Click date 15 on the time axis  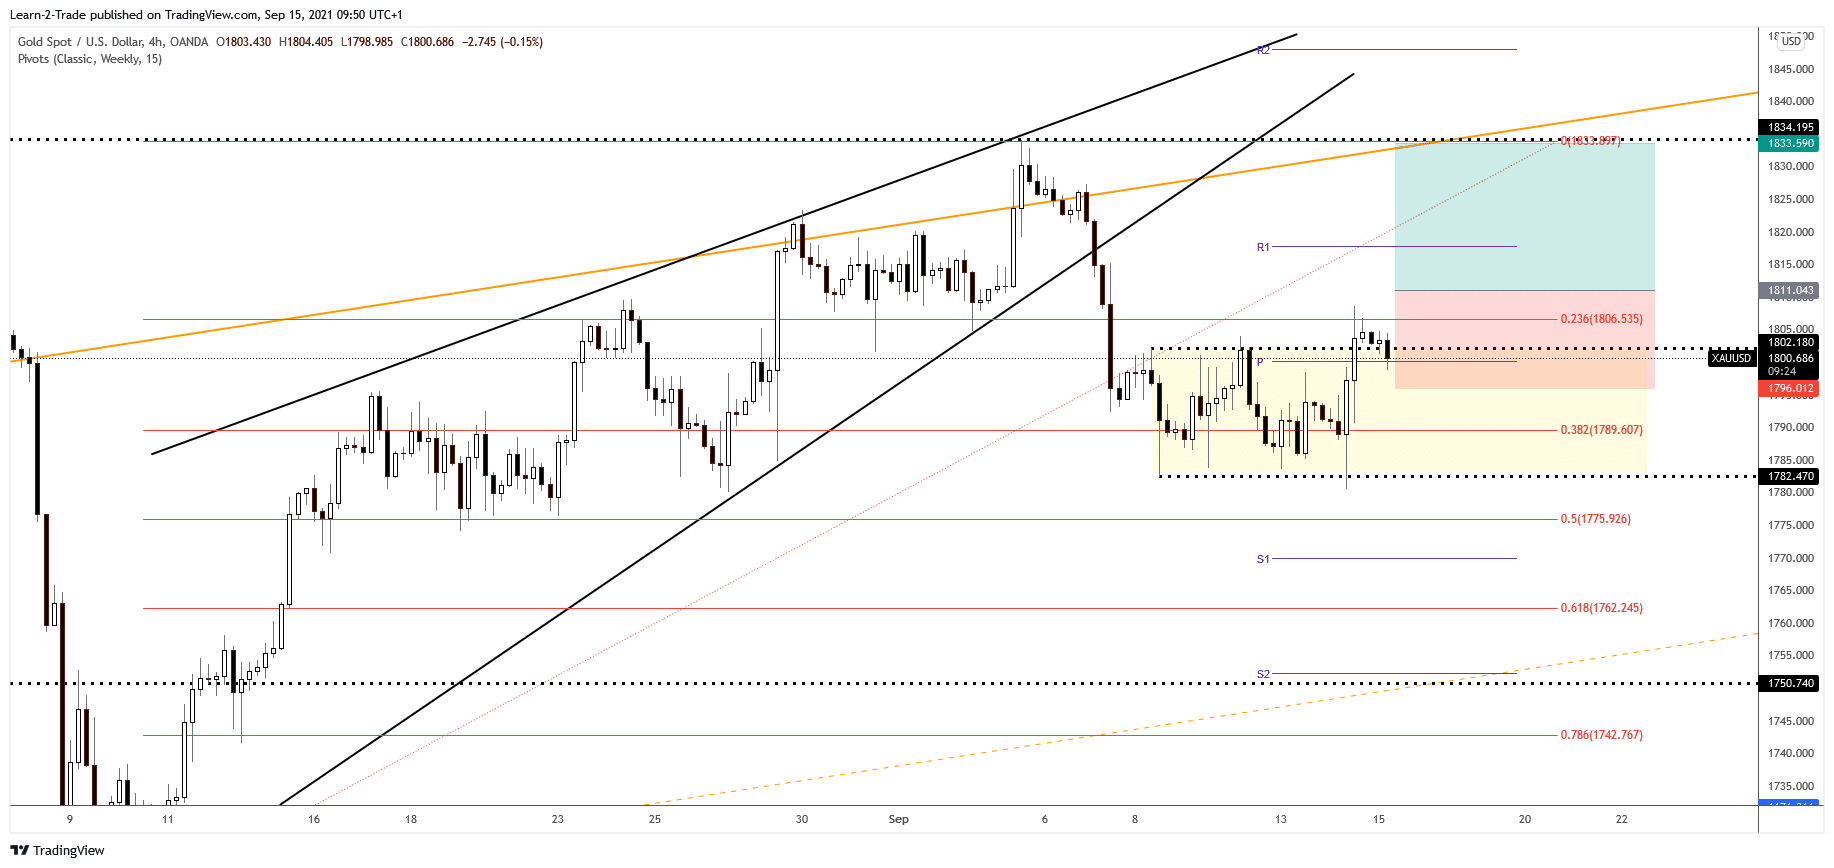point(1378,819)
